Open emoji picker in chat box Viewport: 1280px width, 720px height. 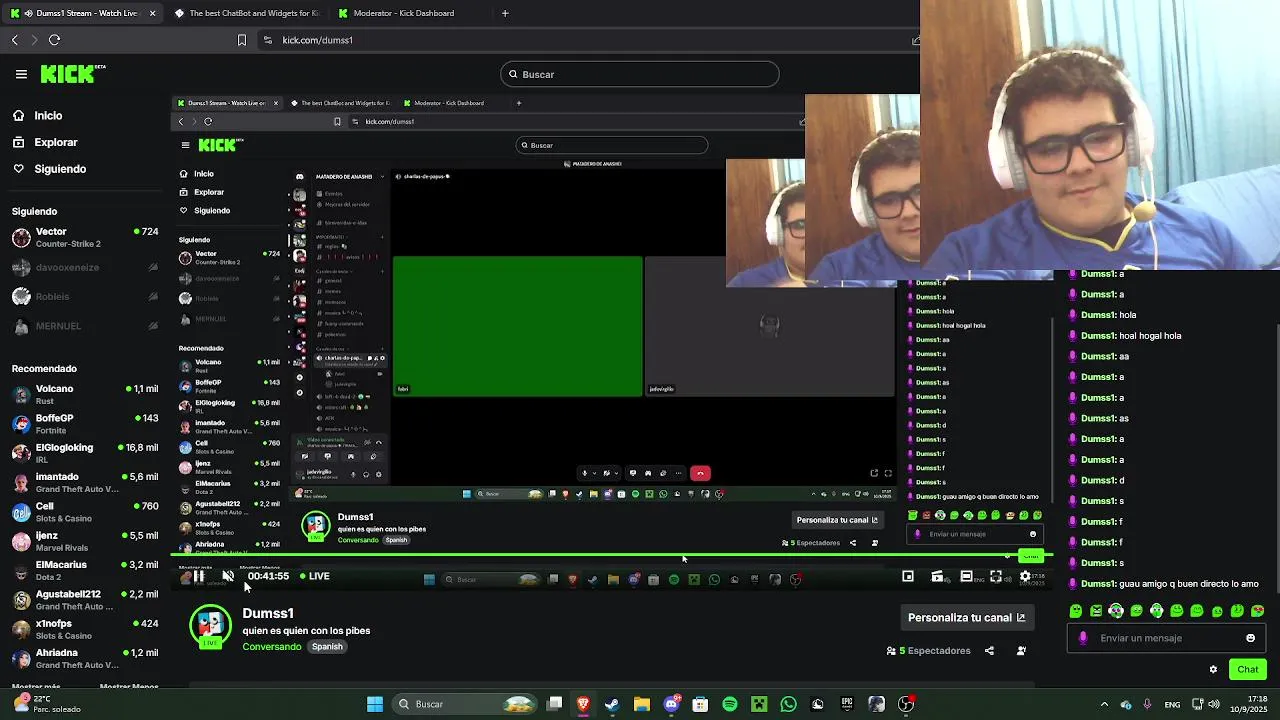pyautogui.click(x=1250, y=638)
